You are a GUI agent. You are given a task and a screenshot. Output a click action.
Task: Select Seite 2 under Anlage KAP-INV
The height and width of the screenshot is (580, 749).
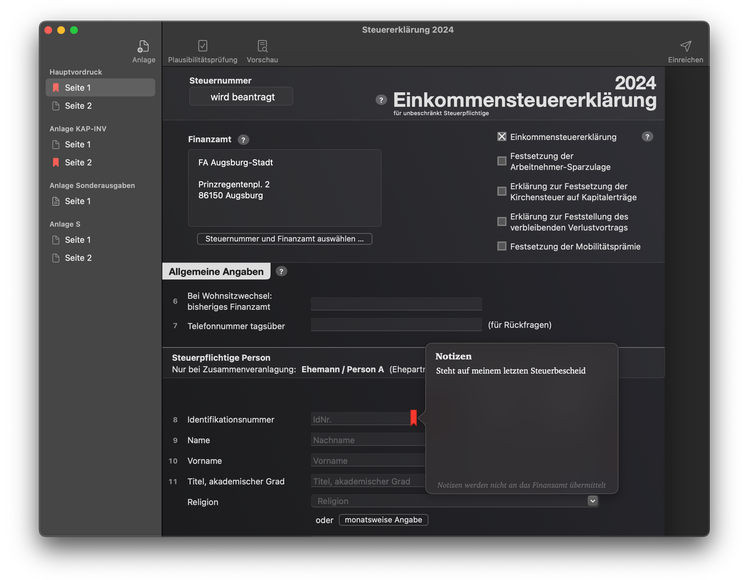[x=78, y=162]
